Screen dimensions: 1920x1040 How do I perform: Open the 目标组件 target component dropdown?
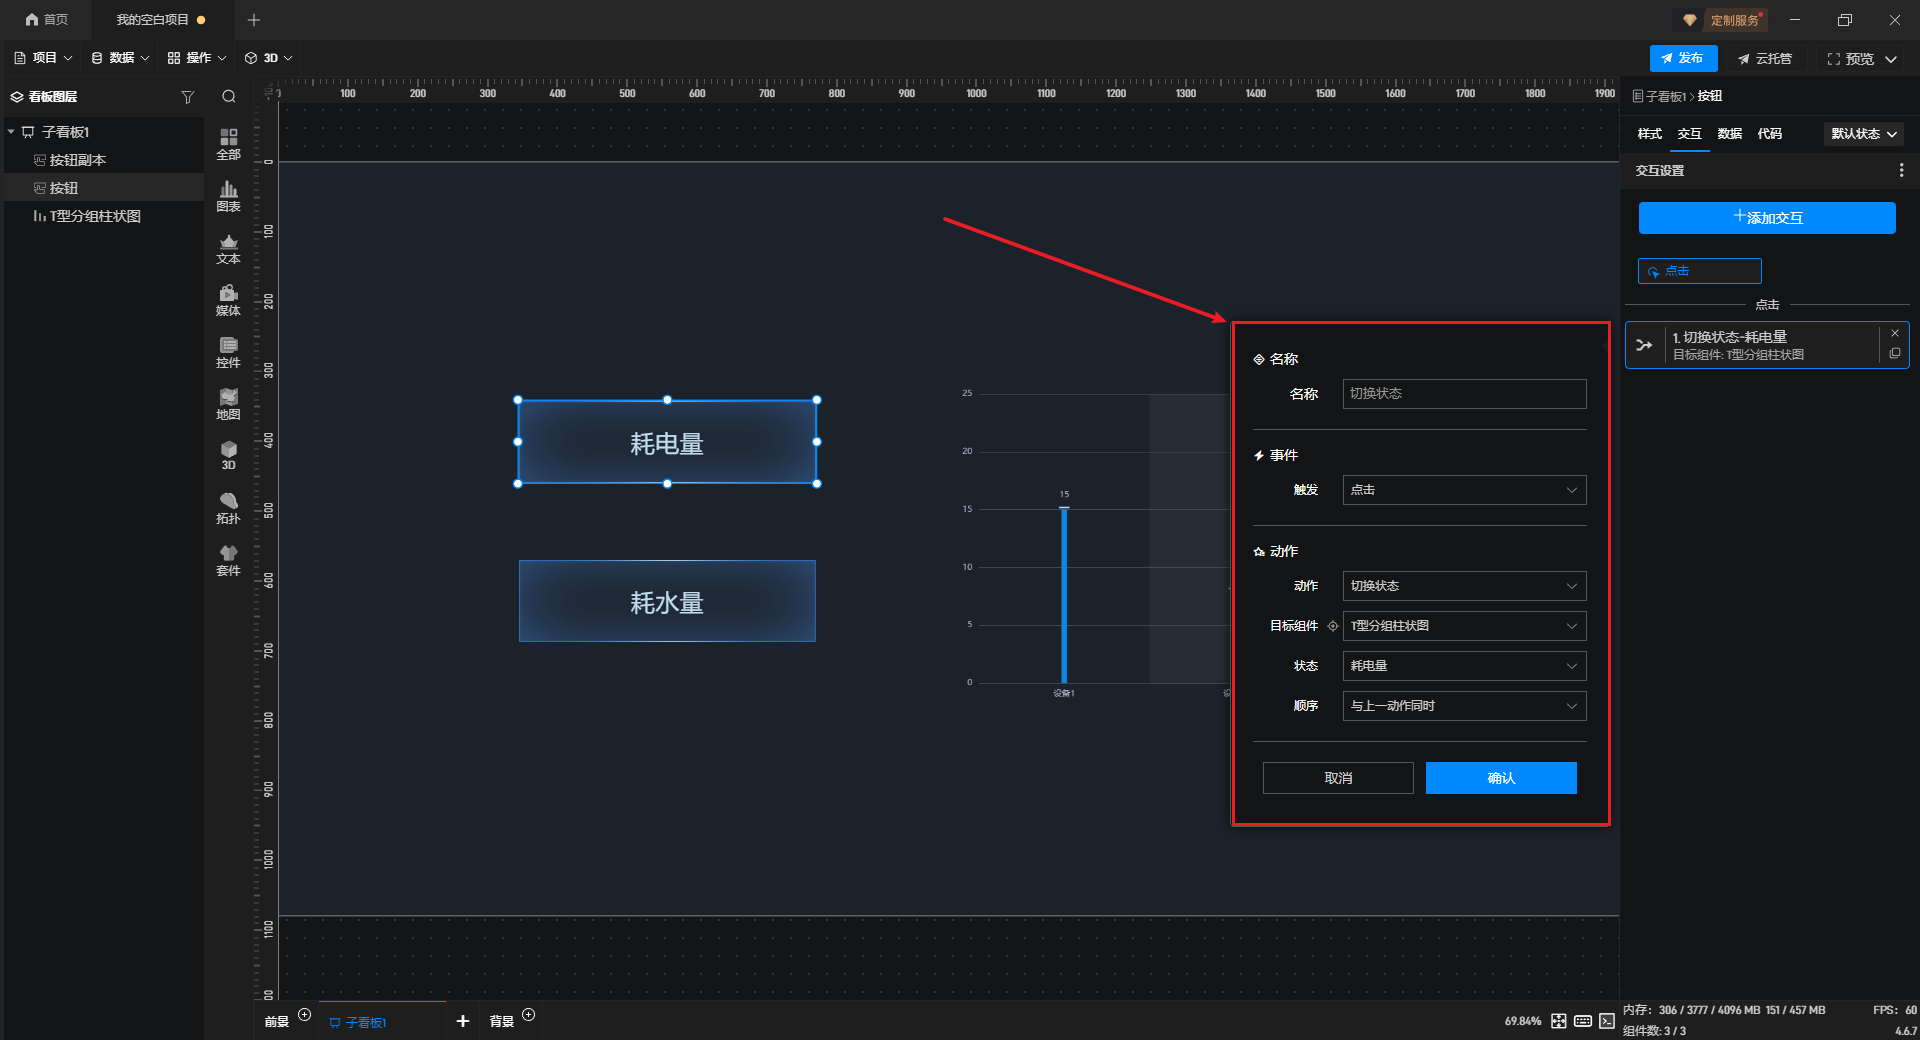click(1463, 626)
